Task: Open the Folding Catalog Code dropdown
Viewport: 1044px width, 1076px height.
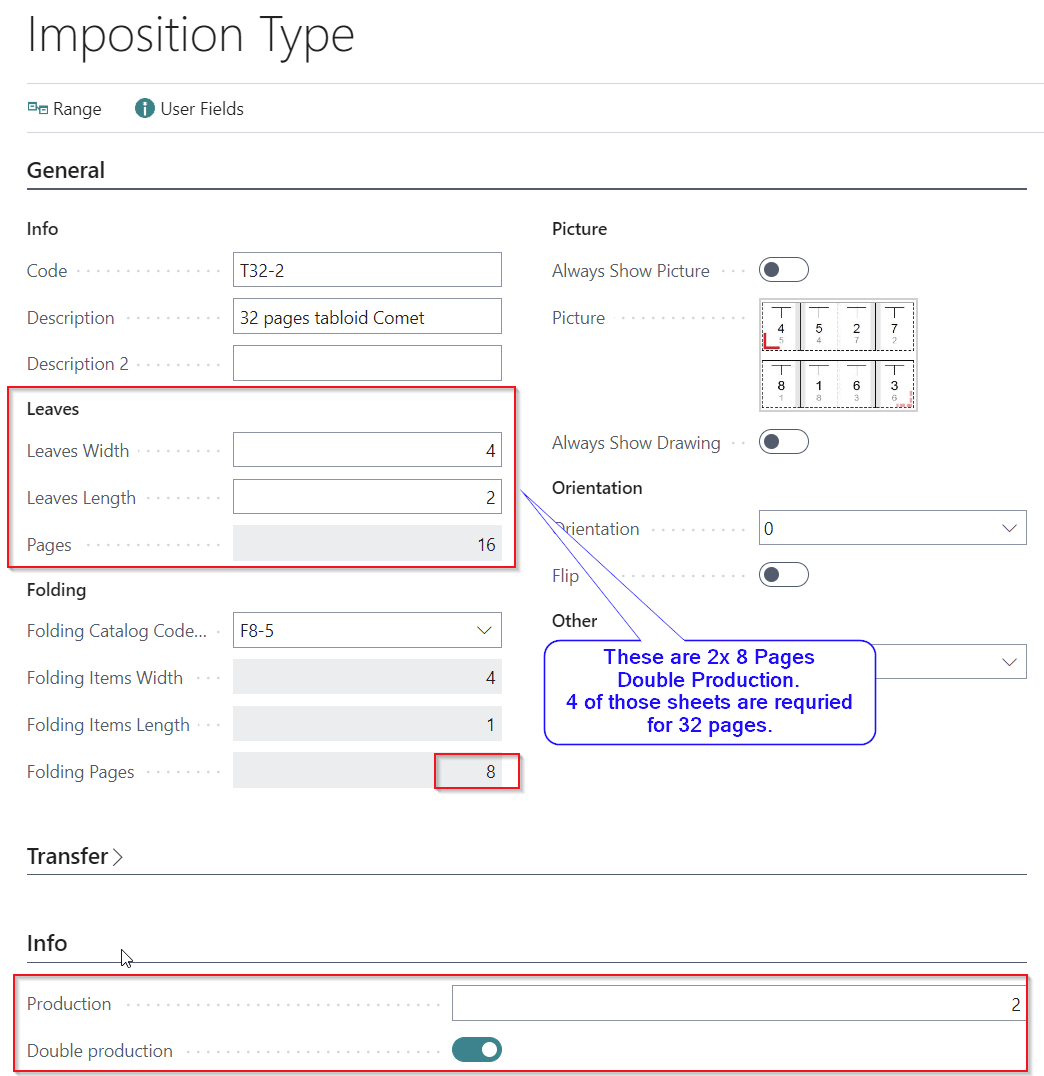Action: pos(484,631)
